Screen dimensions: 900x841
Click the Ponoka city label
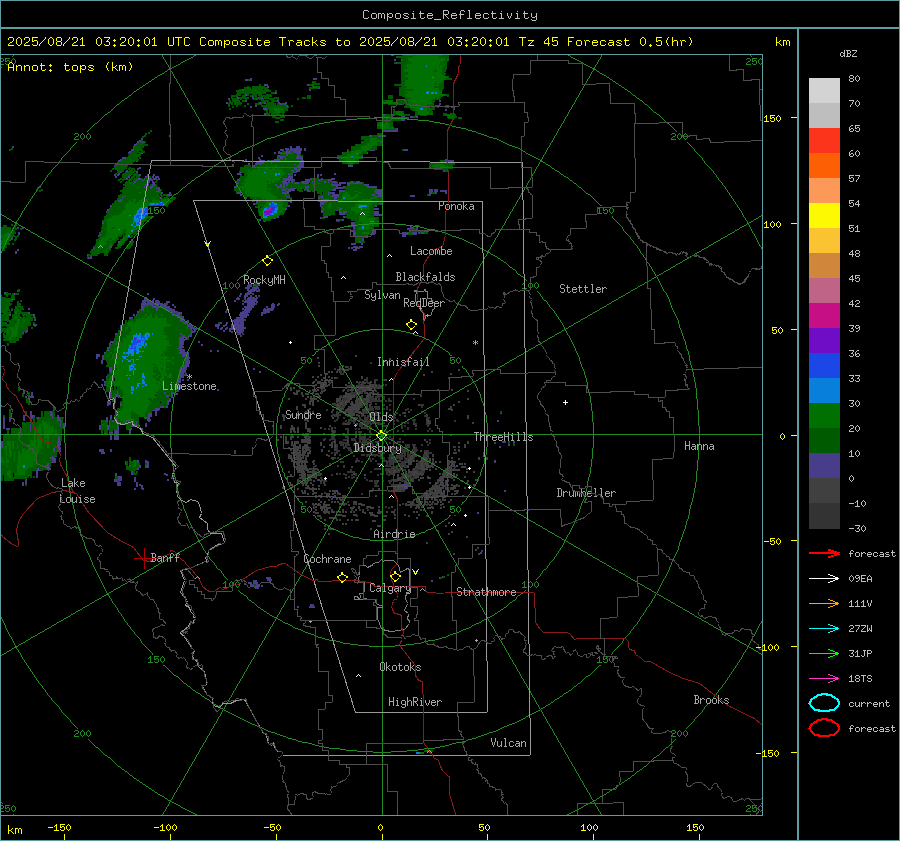[x=456, y=206]
